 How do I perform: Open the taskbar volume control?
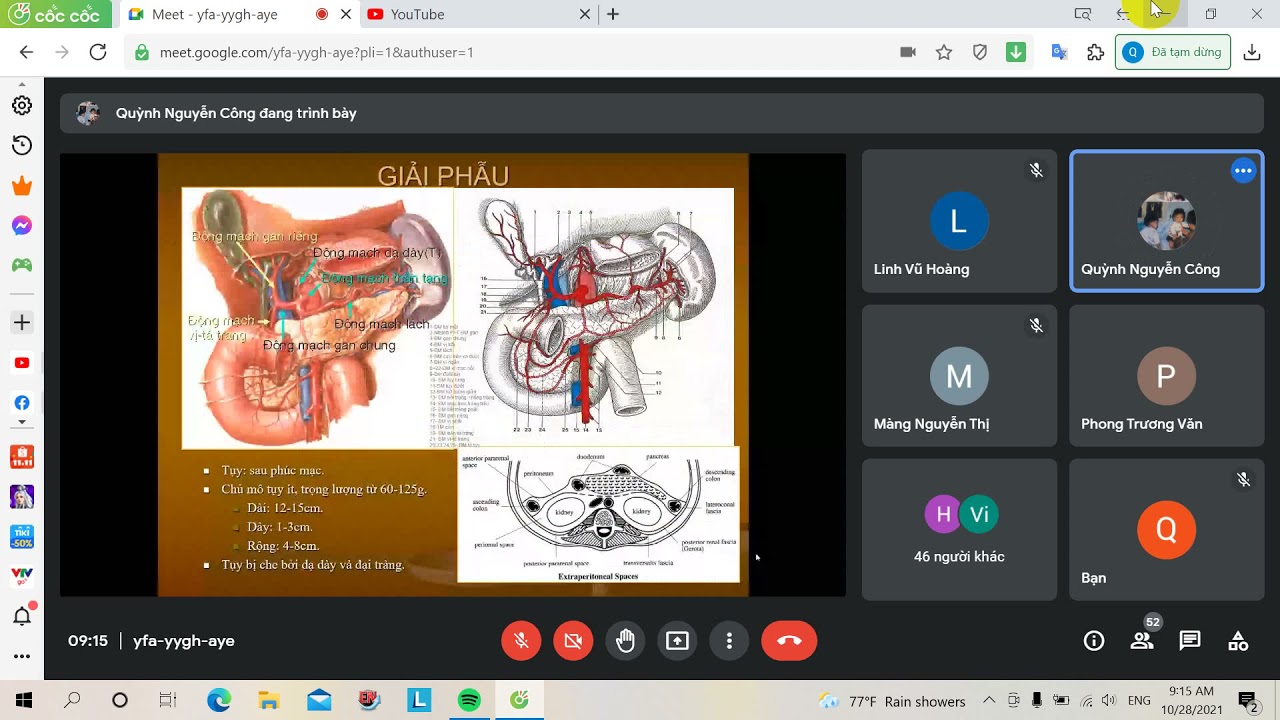(x=1109, y=700)
